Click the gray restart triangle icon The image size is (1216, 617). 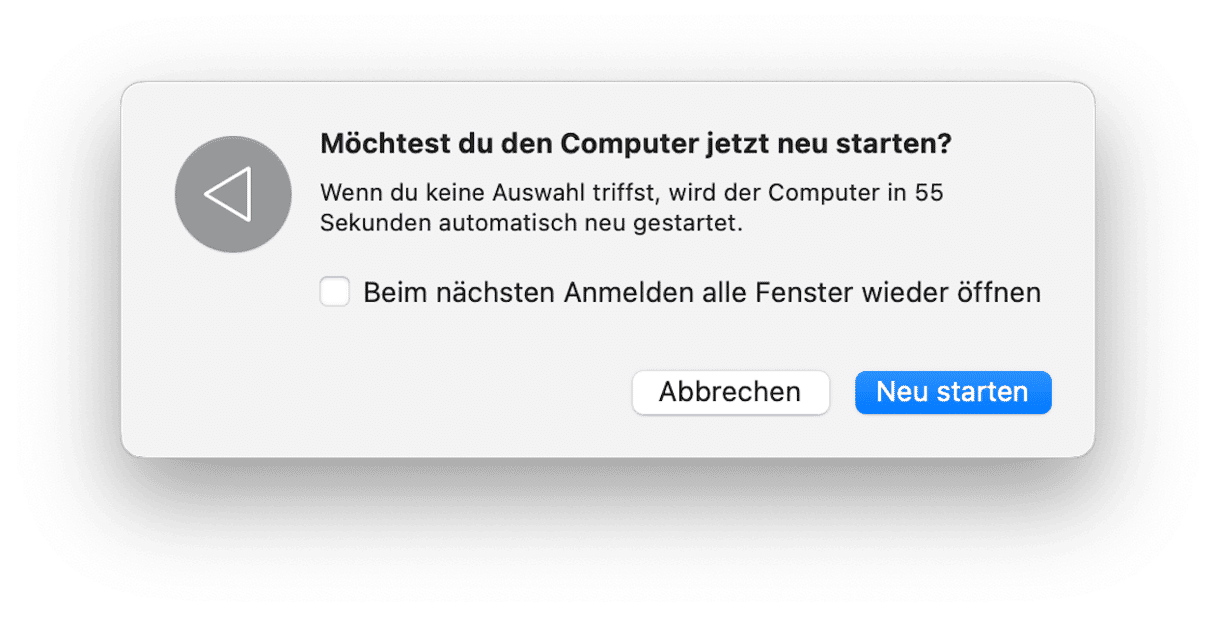coord(232,194)
